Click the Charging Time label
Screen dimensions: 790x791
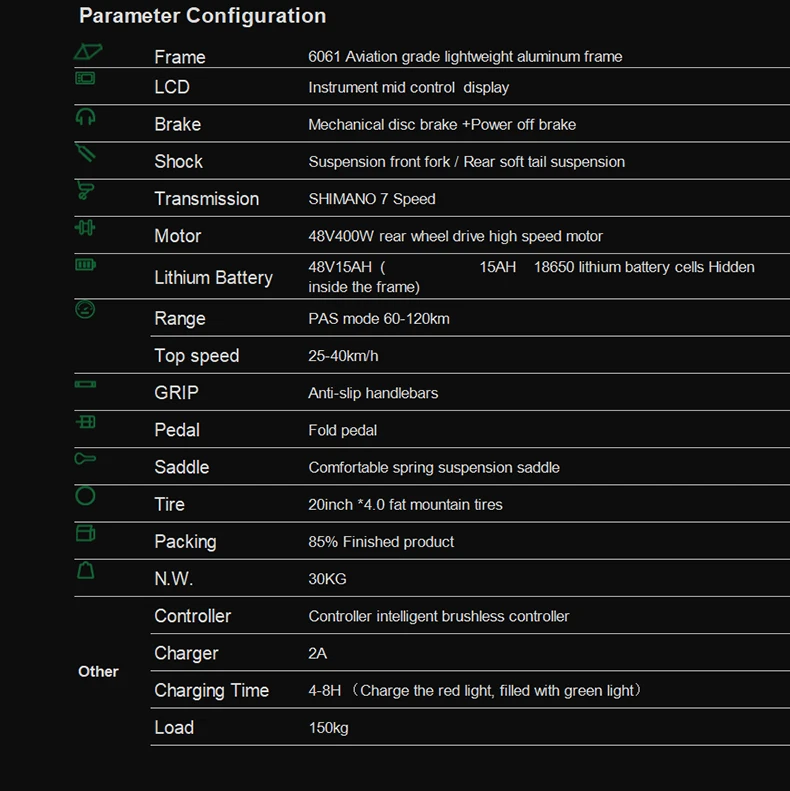[x=211, y=691]
